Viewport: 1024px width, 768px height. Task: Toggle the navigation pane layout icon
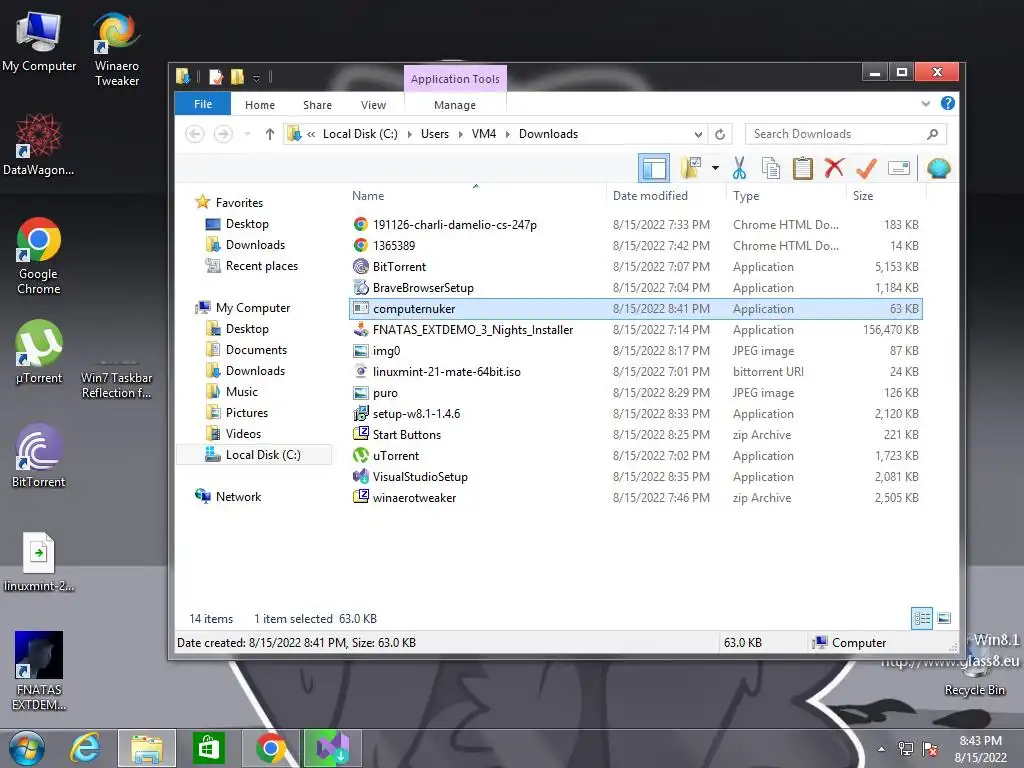pyautogui.click(x=654, y=168)
